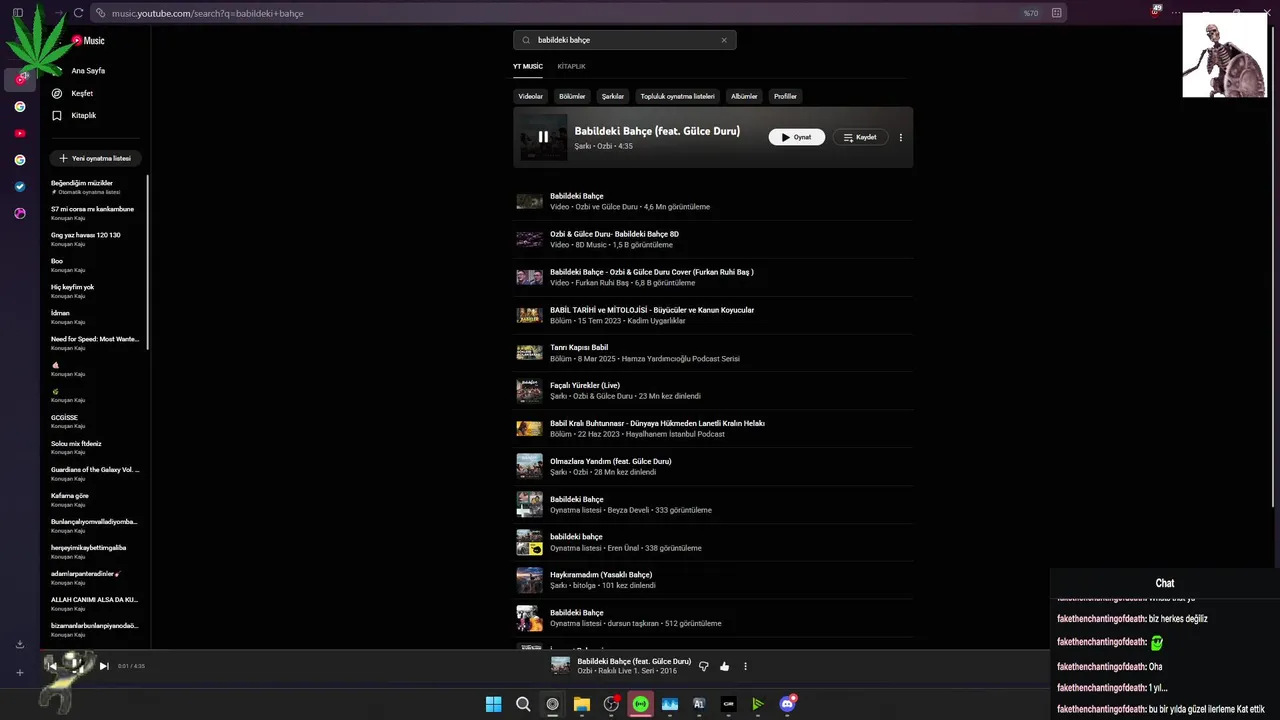Image resolution: width=1280 pixels, height=720 pixels.
Task: Filter results by Albümler
Action: [744, 96]
